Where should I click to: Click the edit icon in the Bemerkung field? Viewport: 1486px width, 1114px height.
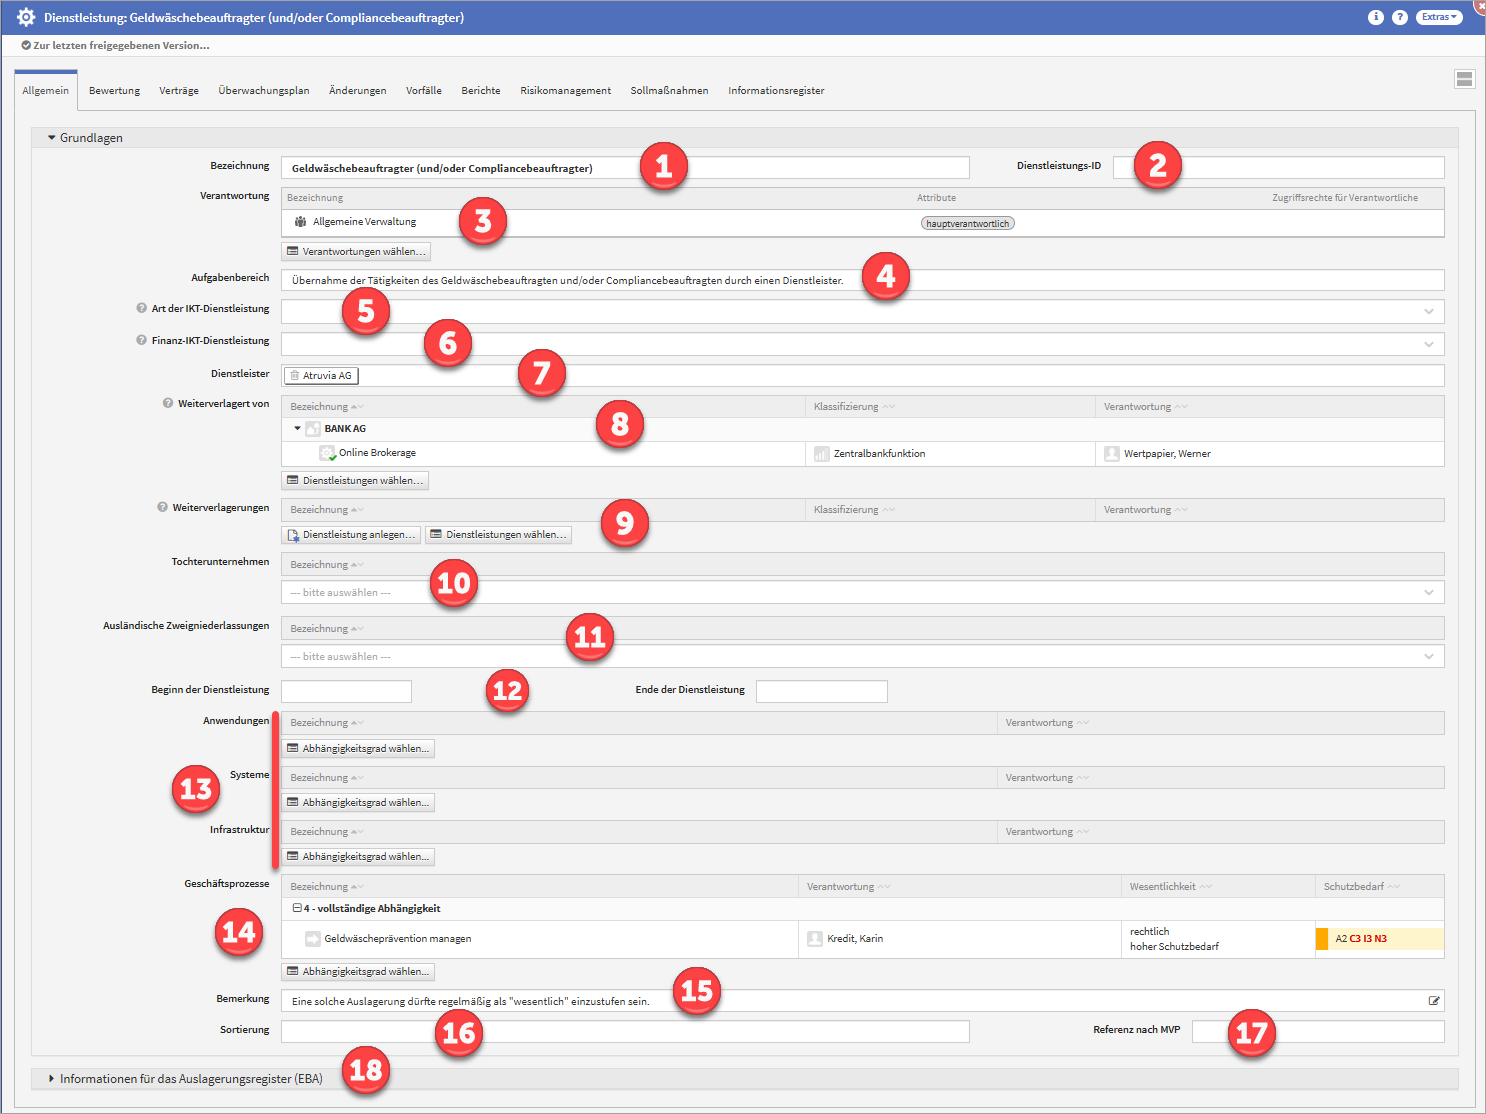point(1434,1001)
